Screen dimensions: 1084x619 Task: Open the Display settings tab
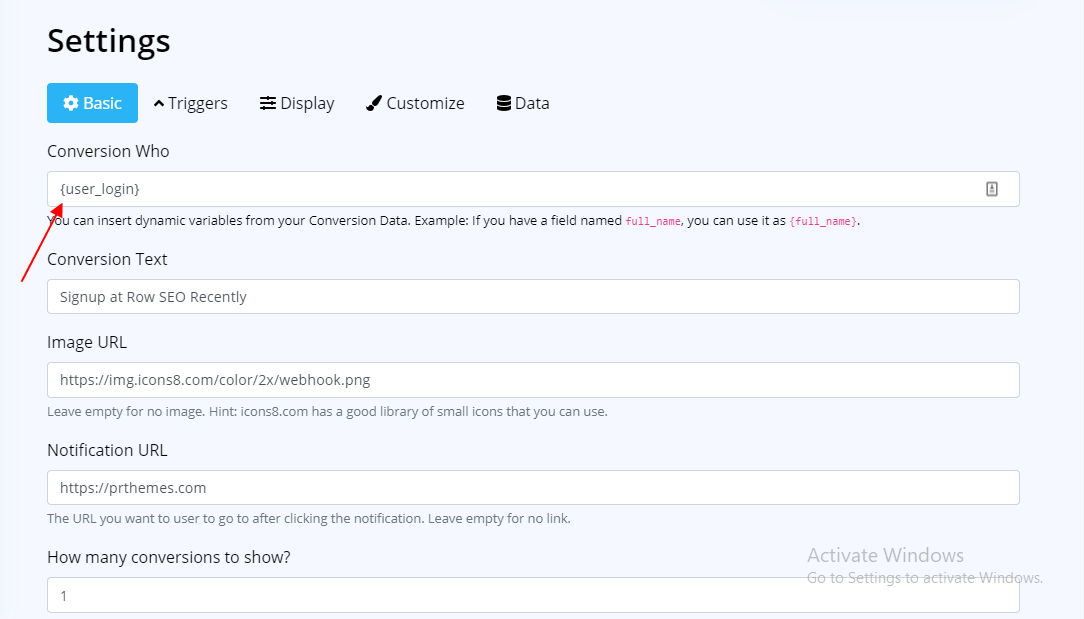coord(297,103)
